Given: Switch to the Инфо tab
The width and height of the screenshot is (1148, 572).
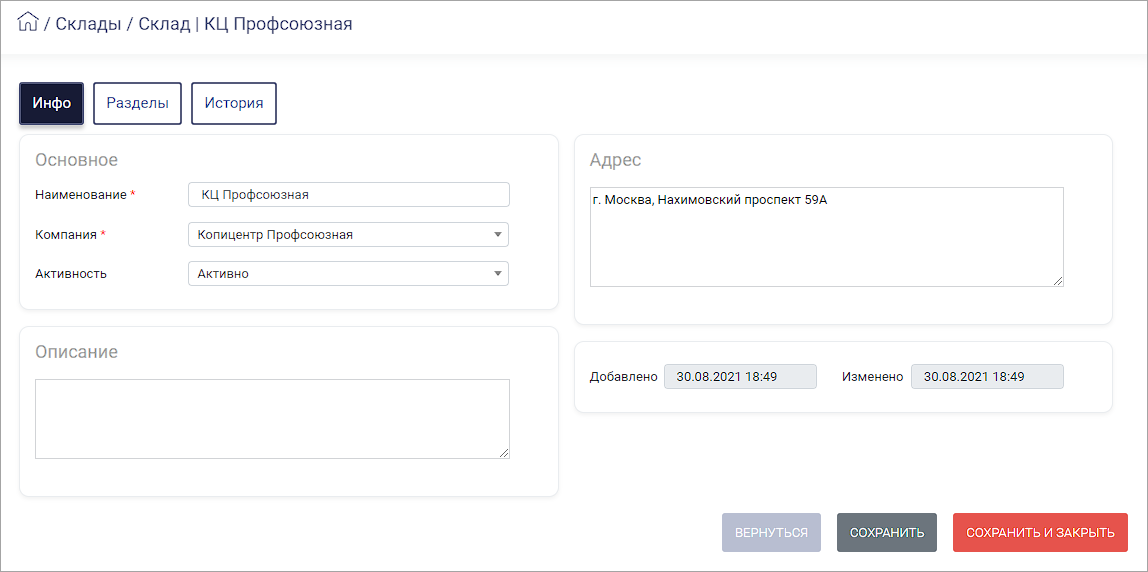Looking at the screenshot, I should [51, 103].
